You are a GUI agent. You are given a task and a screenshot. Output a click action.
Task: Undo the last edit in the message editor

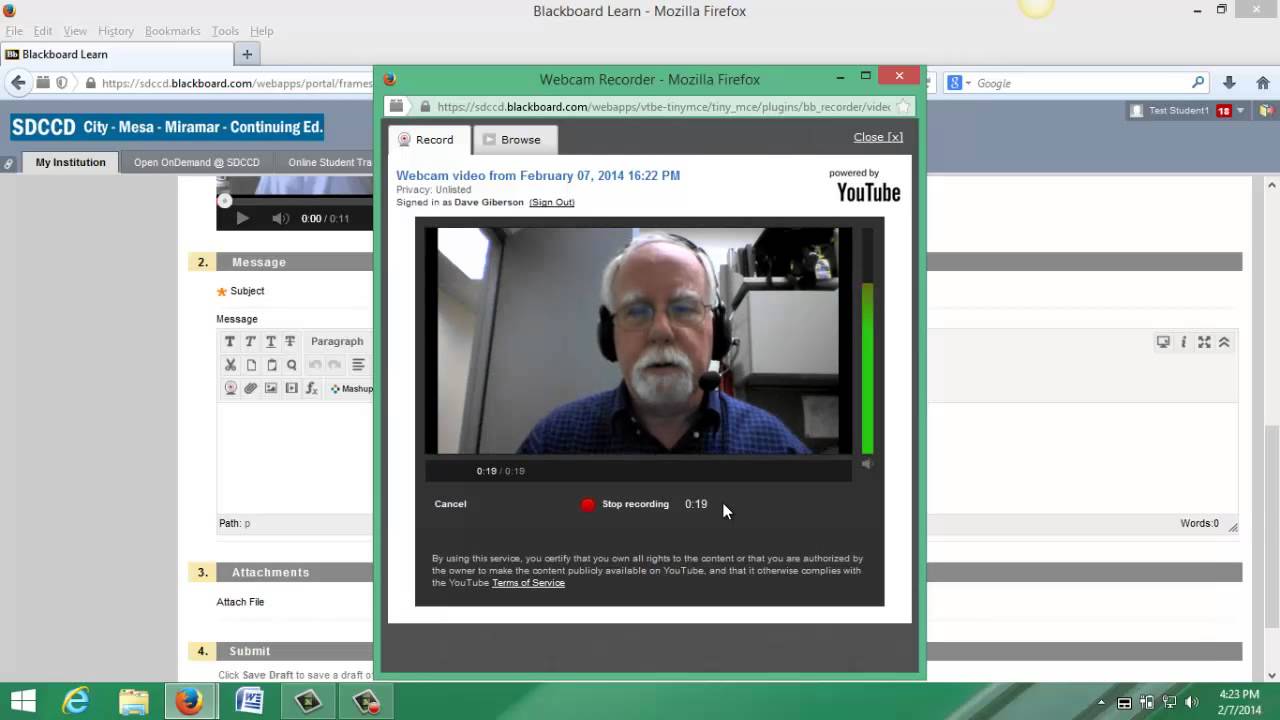[x=315, y=365]
